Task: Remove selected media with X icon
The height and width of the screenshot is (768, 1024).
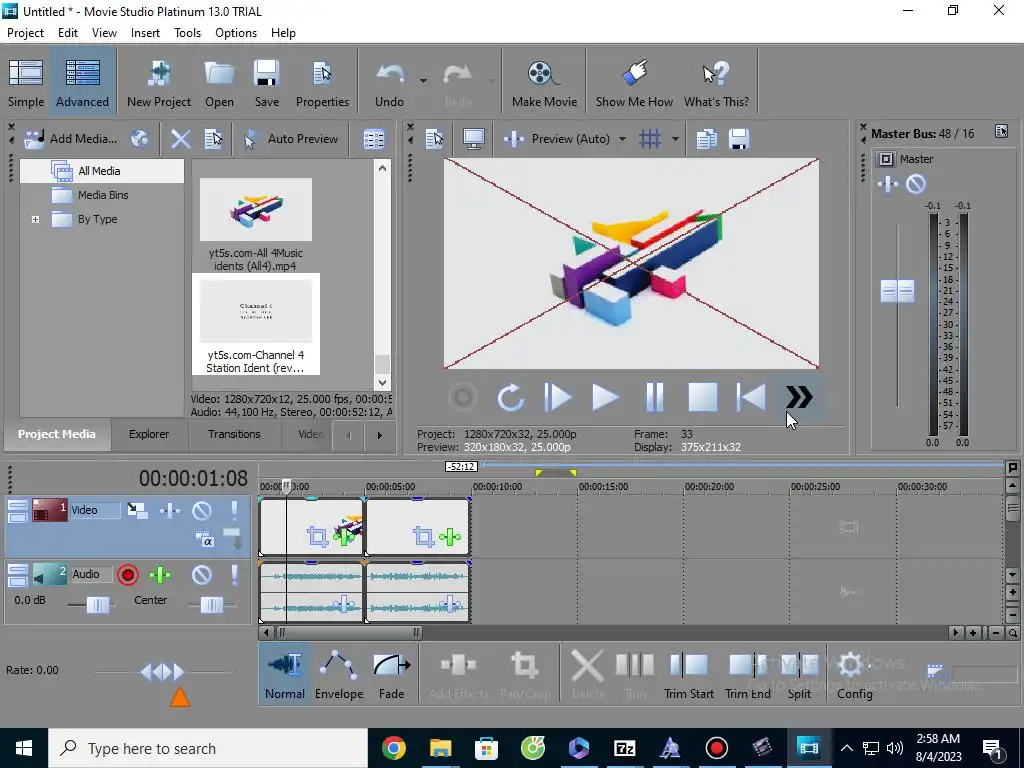Action: (x=180, y=138)
